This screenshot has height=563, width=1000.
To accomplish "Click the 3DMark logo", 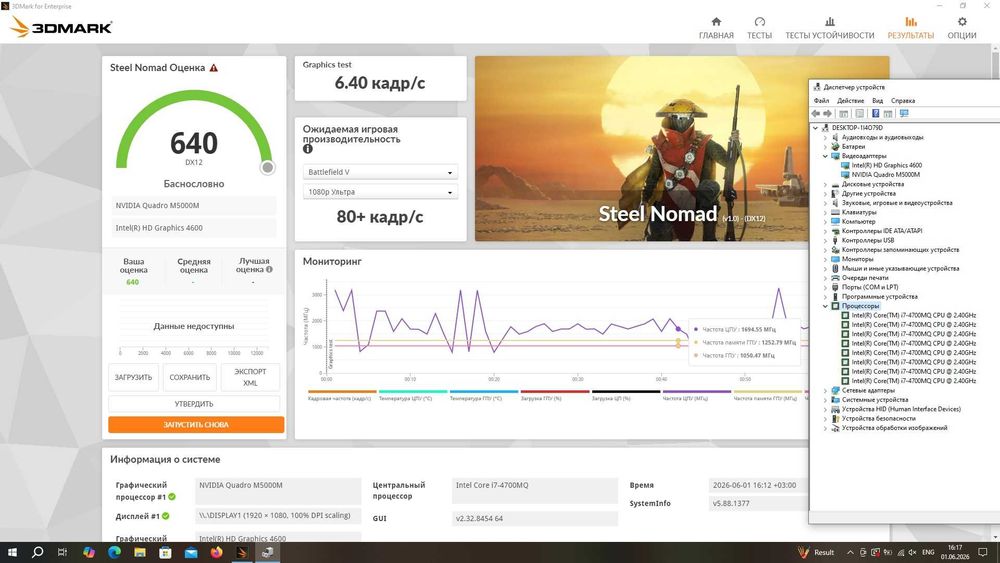I will coord(62,27).
